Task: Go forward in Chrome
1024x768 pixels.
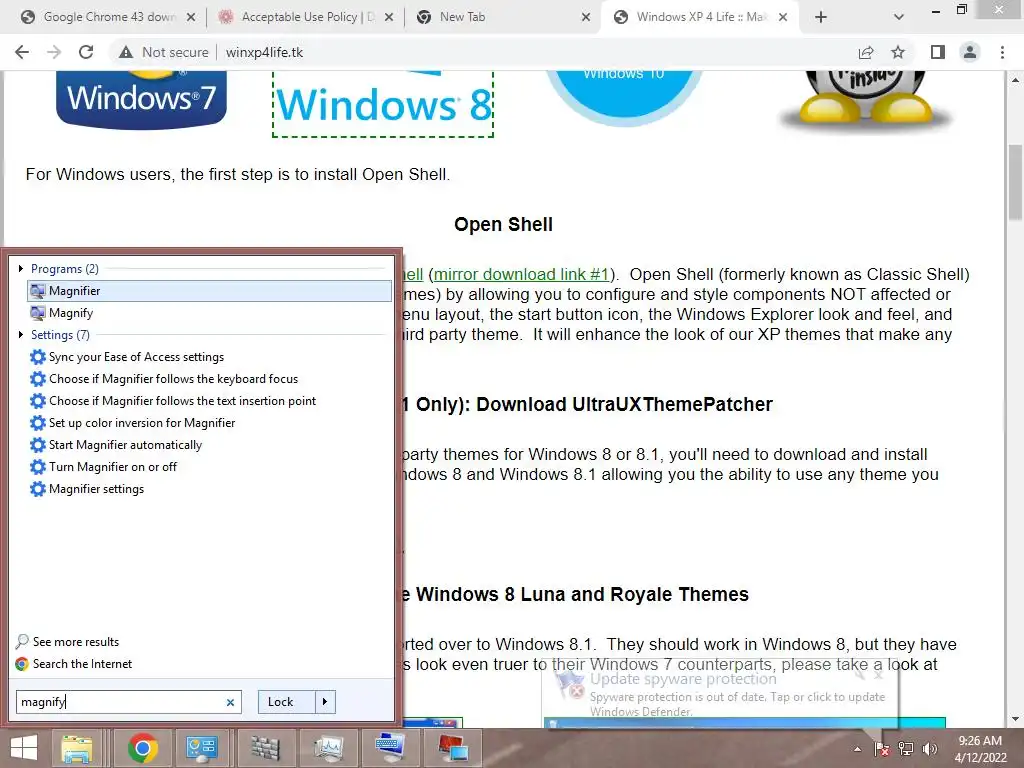Action: click(54, 52)
